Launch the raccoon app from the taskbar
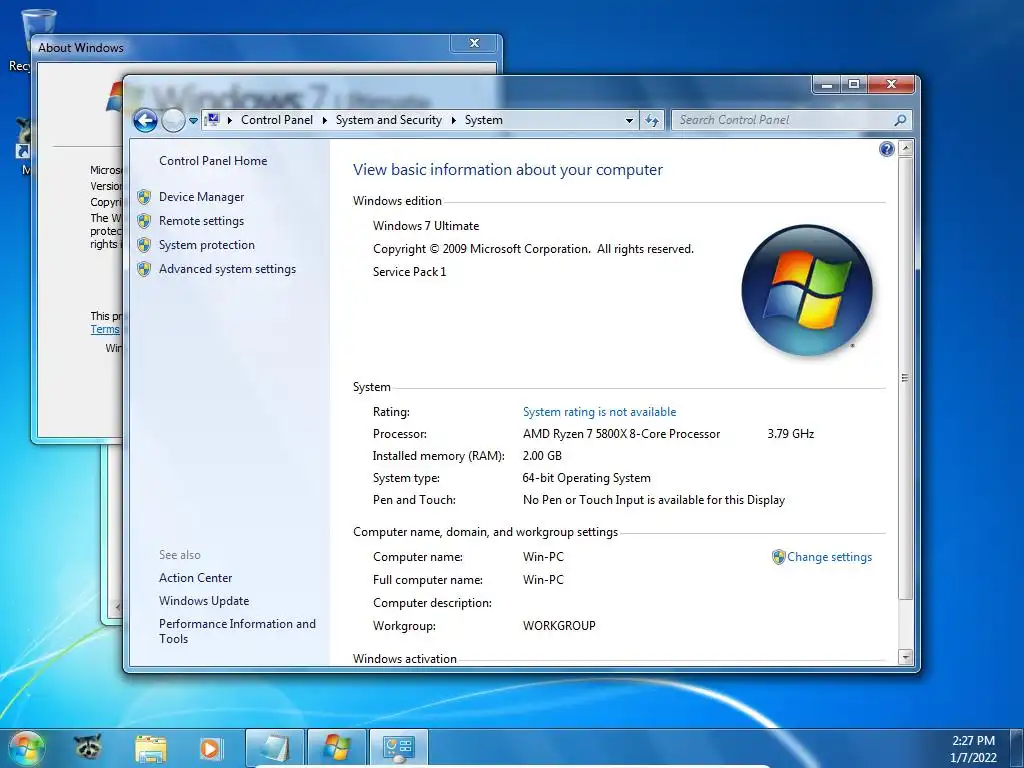This screenshot has height=768, width=1024. tap(88, 748)
